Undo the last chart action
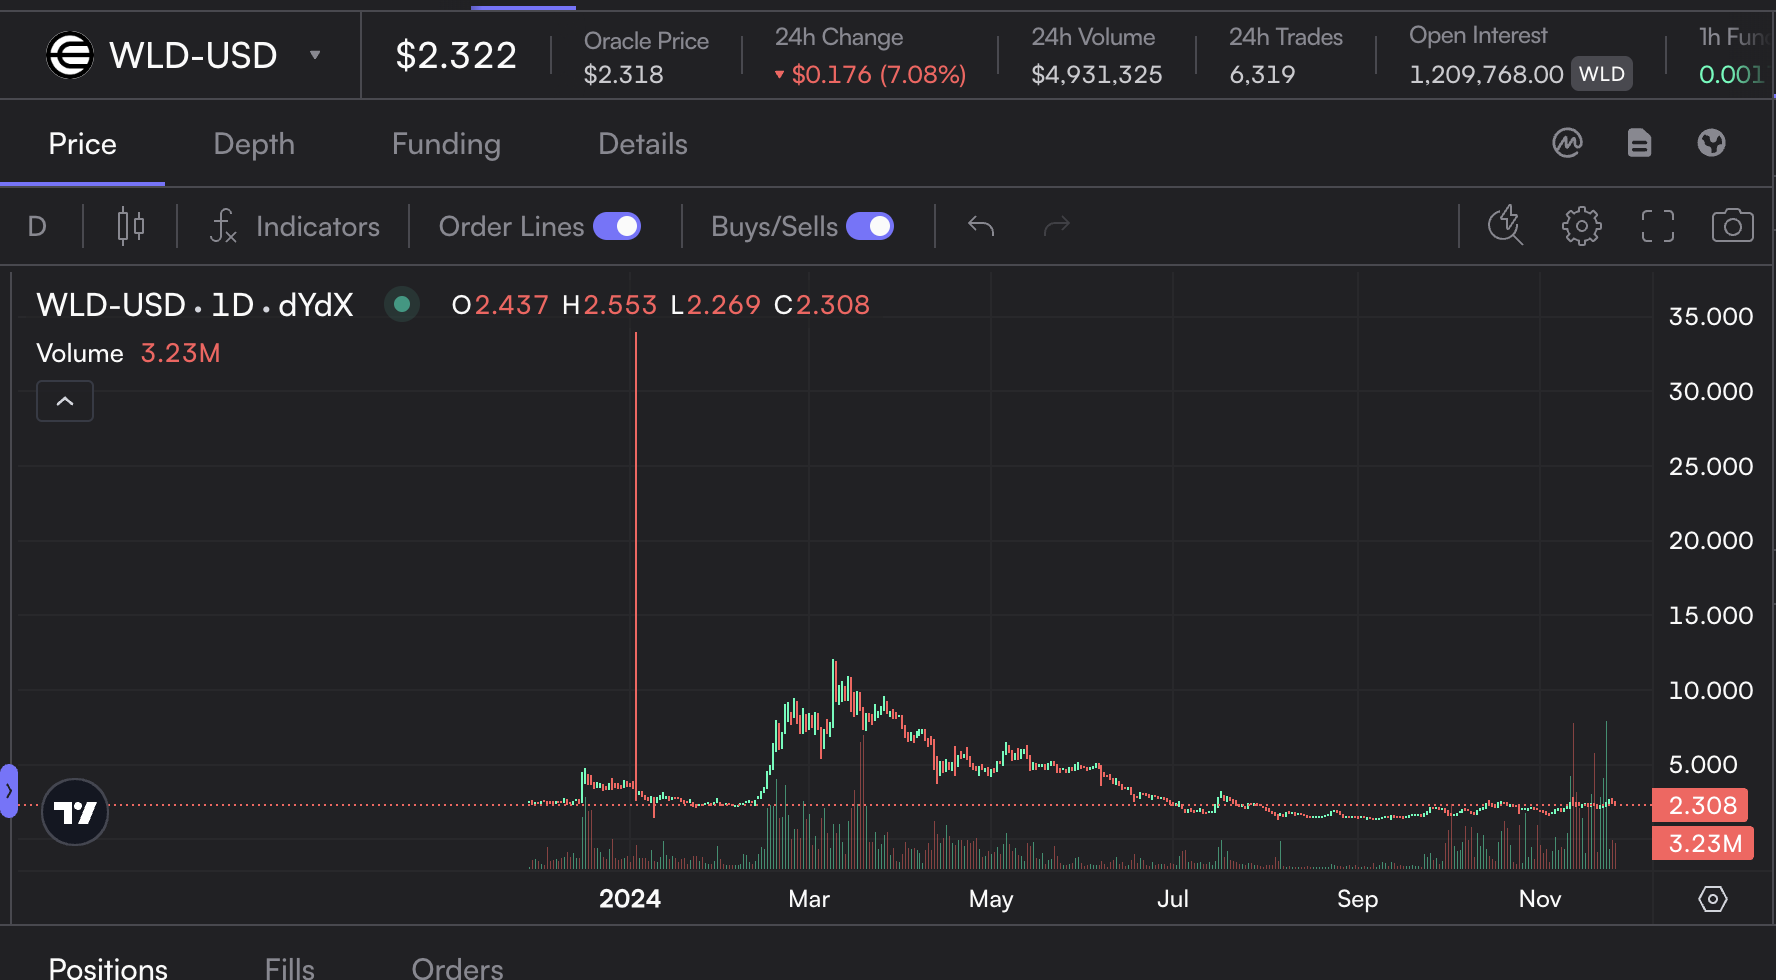Image resolution: width=1776 pixels, height=980 pixels. click(x=981, y=227)
